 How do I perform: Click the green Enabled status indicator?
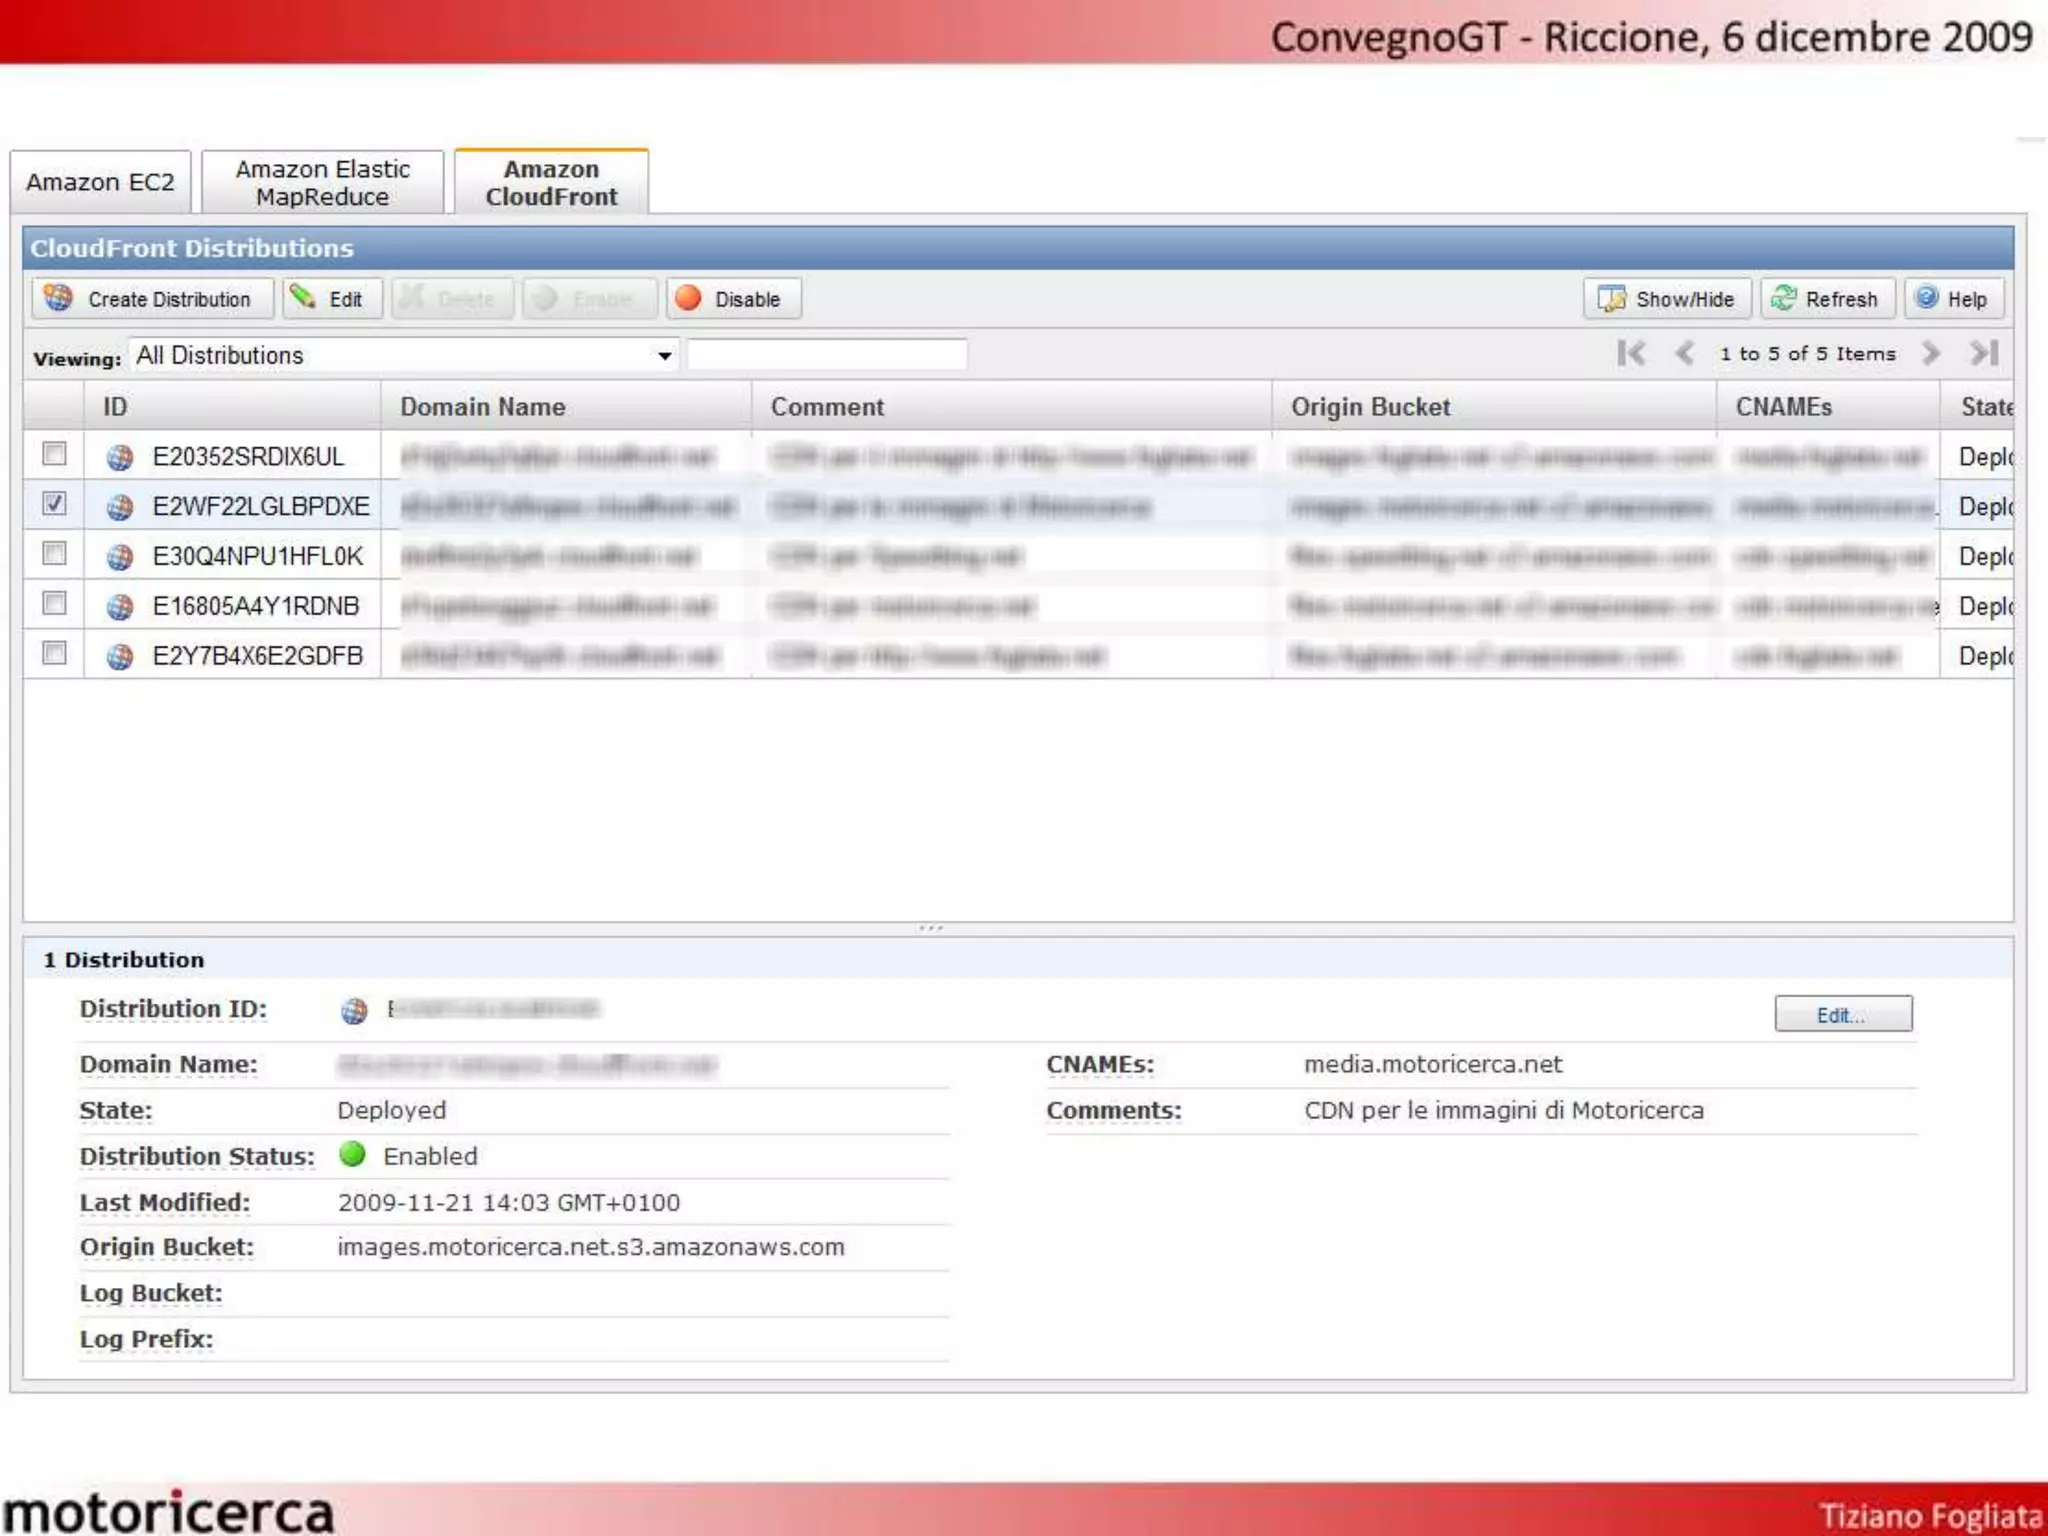(x=352, y=1155)
